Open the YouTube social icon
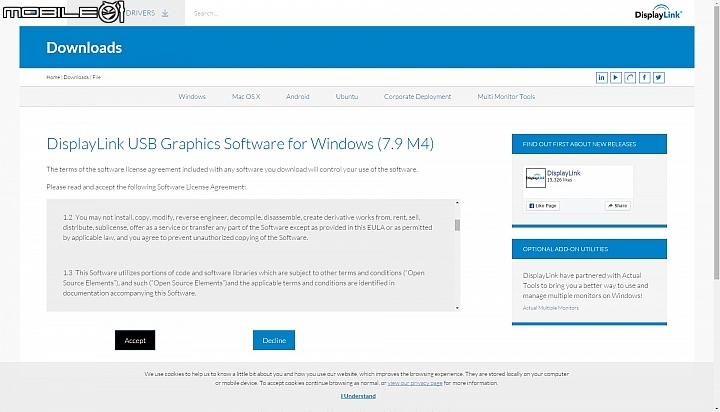This screenshot has width=720, height=412. pyautogui.click(x=616, y=78)
